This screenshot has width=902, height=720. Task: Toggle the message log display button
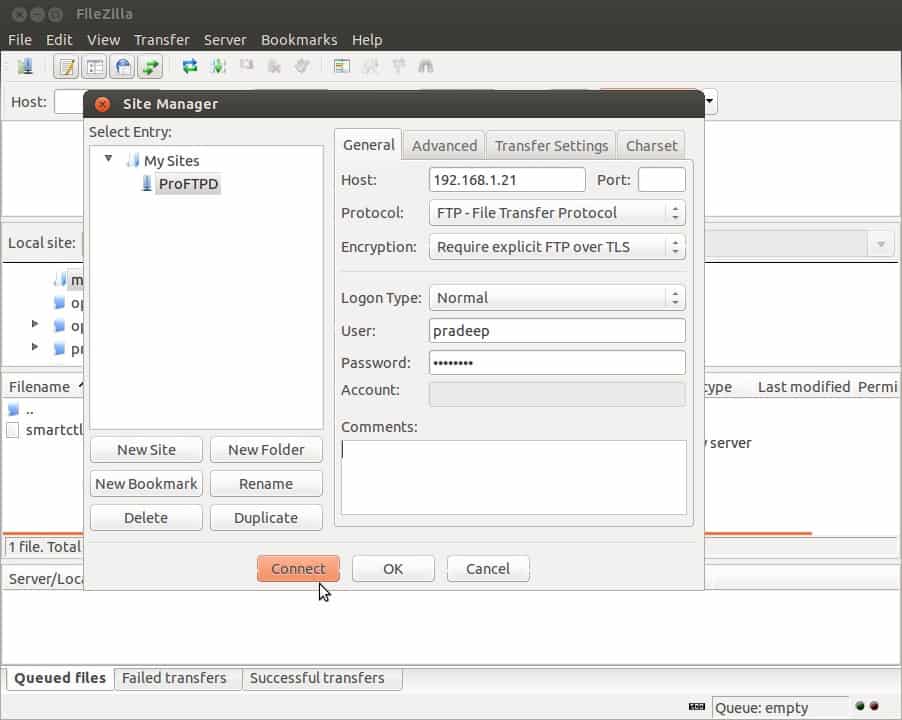pos(66,67)
